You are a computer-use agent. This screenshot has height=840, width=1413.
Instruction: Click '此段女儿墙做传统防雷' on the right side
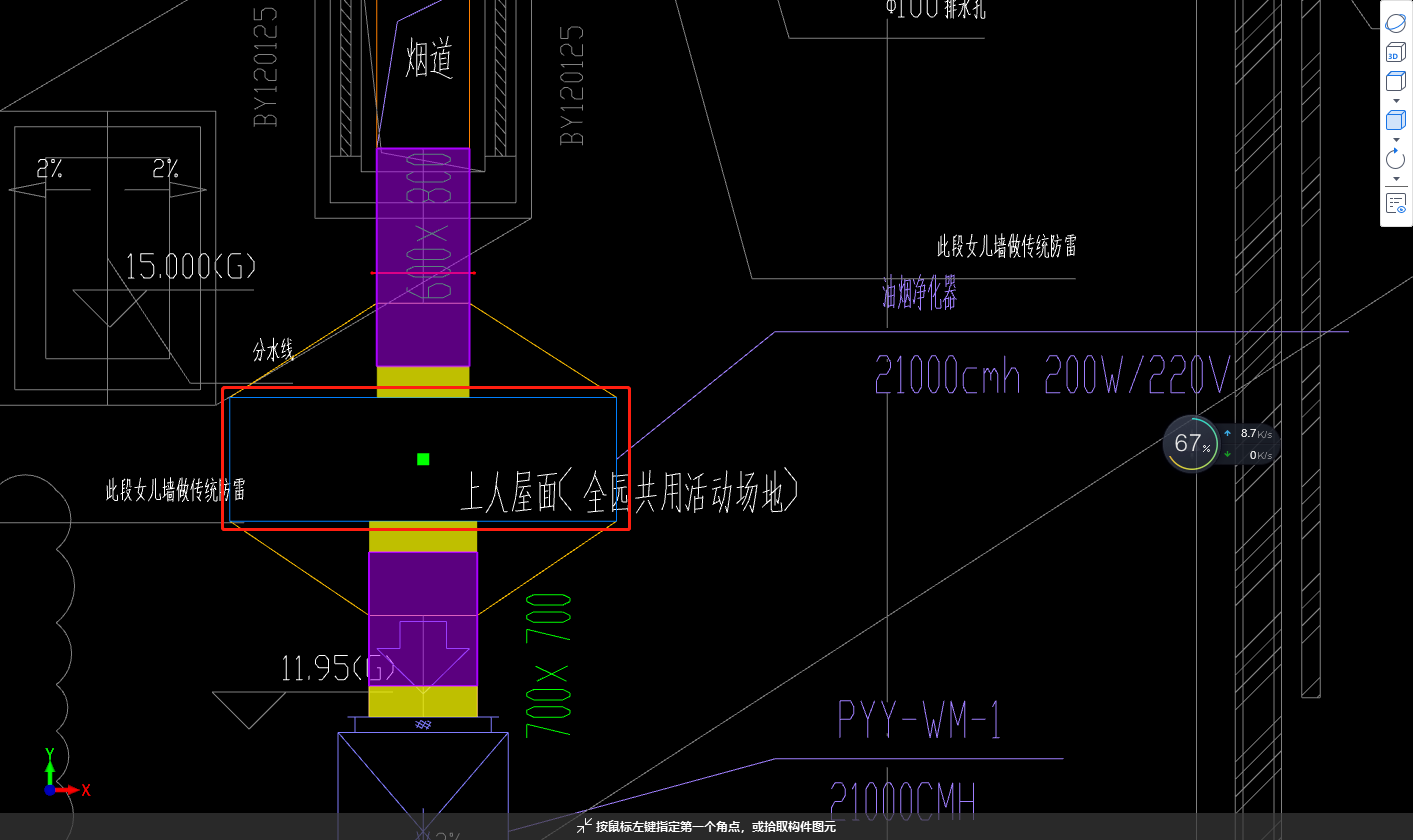click(x=1006, y=246)
